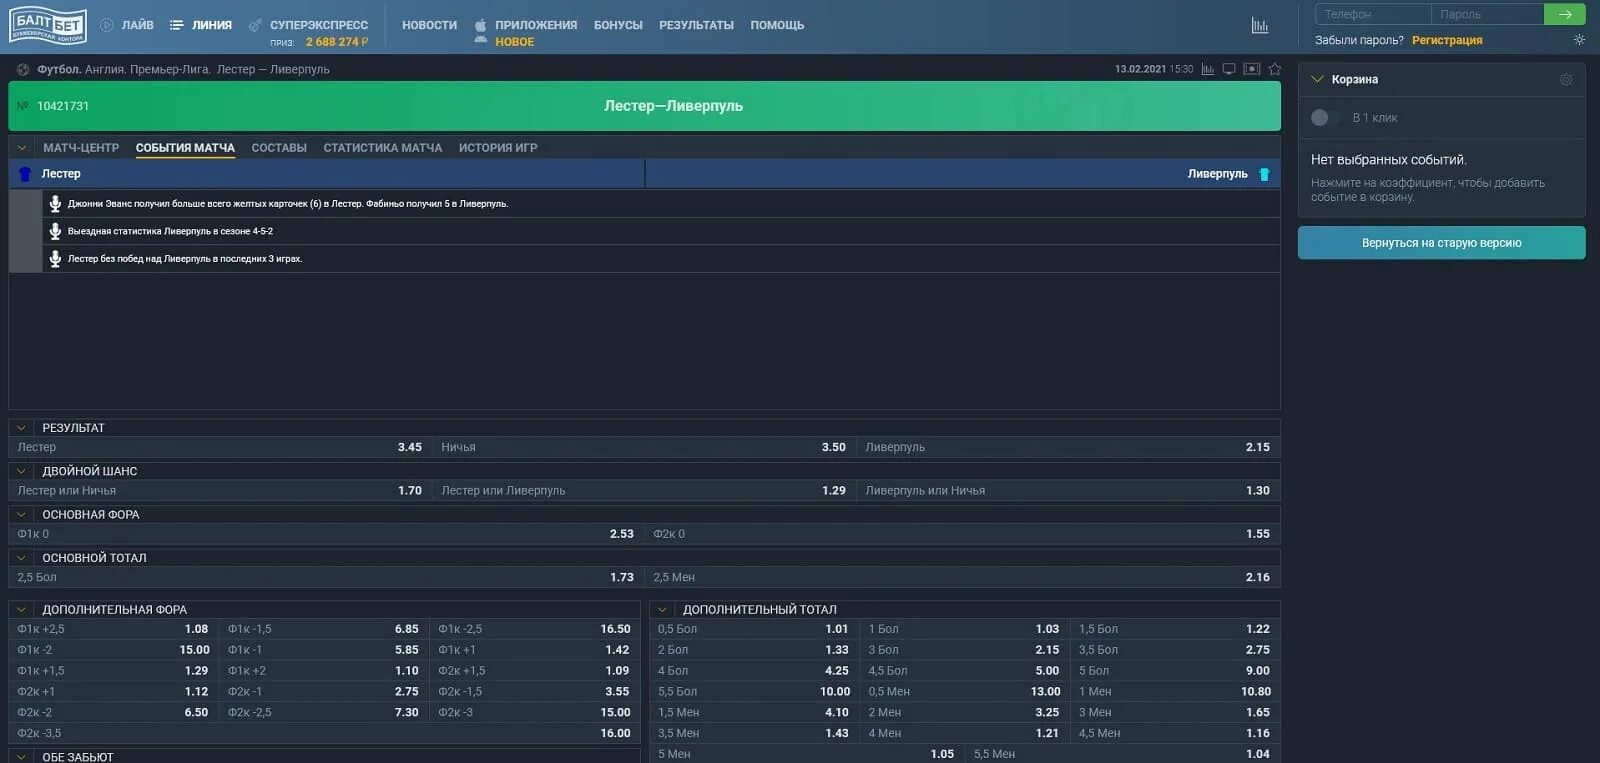Select Ливерпуль или Ничья odds 1.30

click(x=1068, y=491)
